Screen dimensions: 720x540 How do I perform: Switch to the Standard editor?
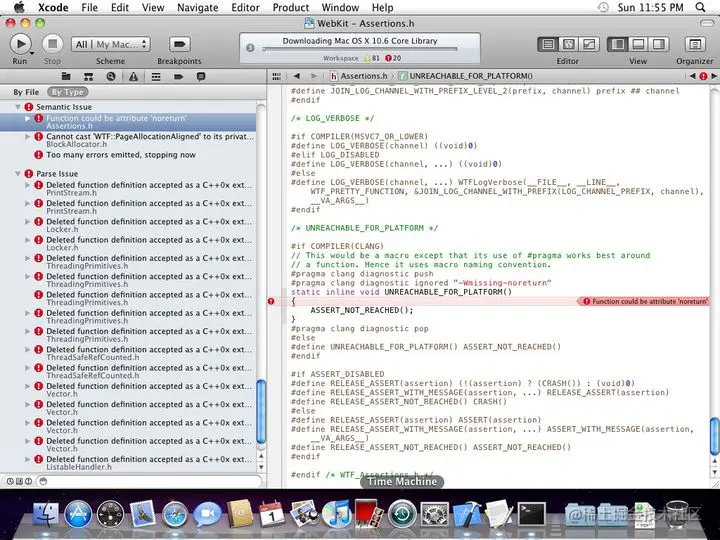pyautogui.click(x=548, y=45)
